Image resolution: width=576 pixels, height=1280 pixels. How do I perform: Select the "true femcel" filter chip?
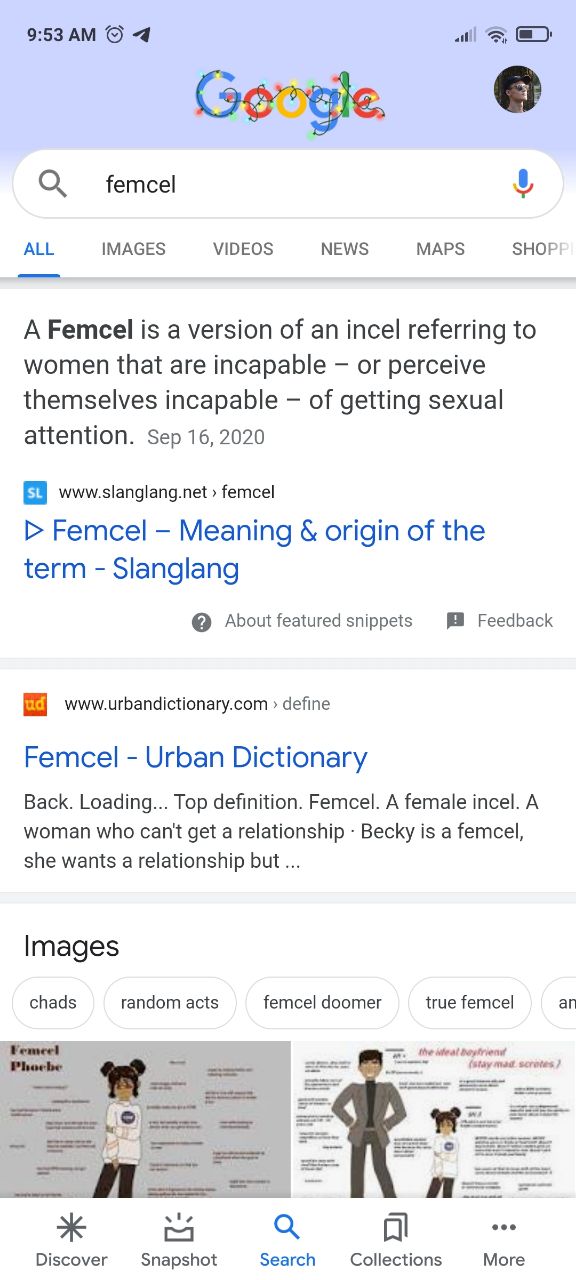[x=470, y=1002]
